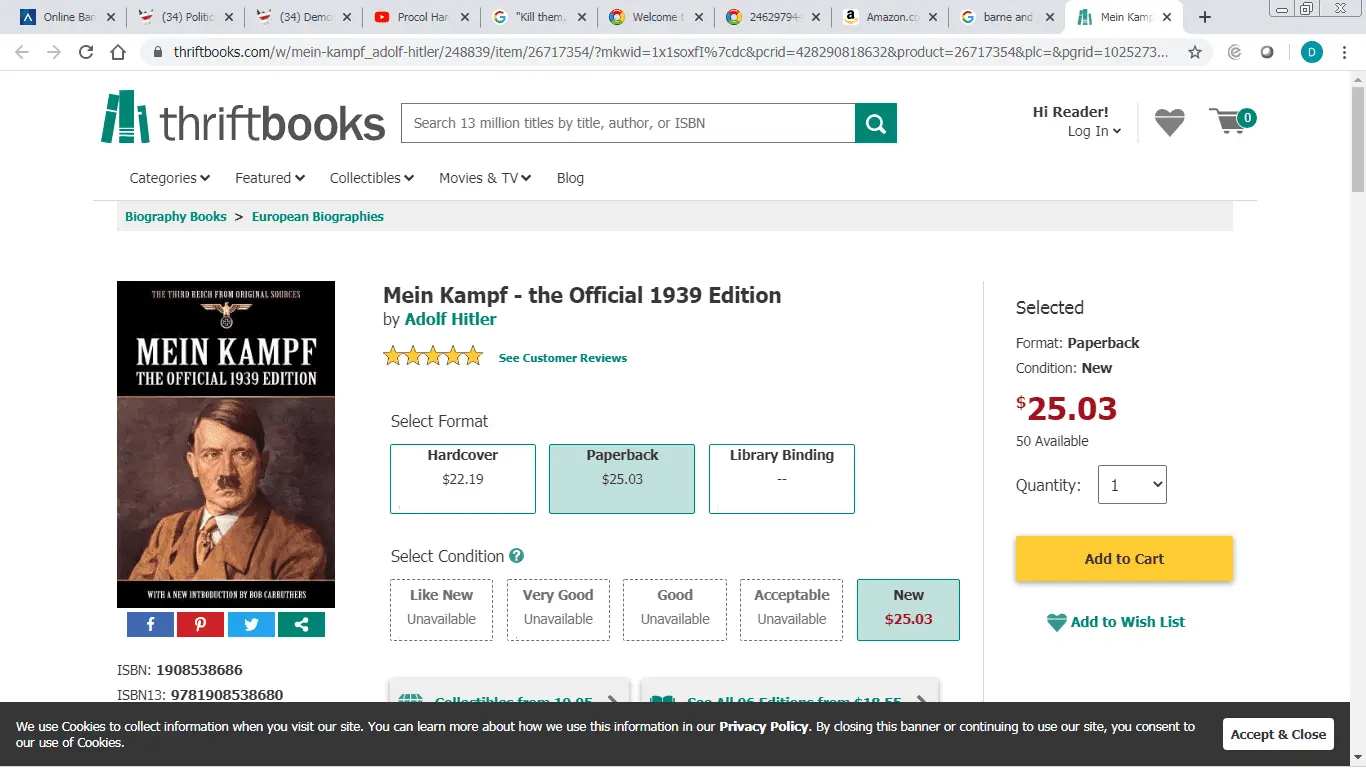This screenshot has width=1366, height=768.
Task: Share the book on Pinterest
Action: [x=200, y=624]
